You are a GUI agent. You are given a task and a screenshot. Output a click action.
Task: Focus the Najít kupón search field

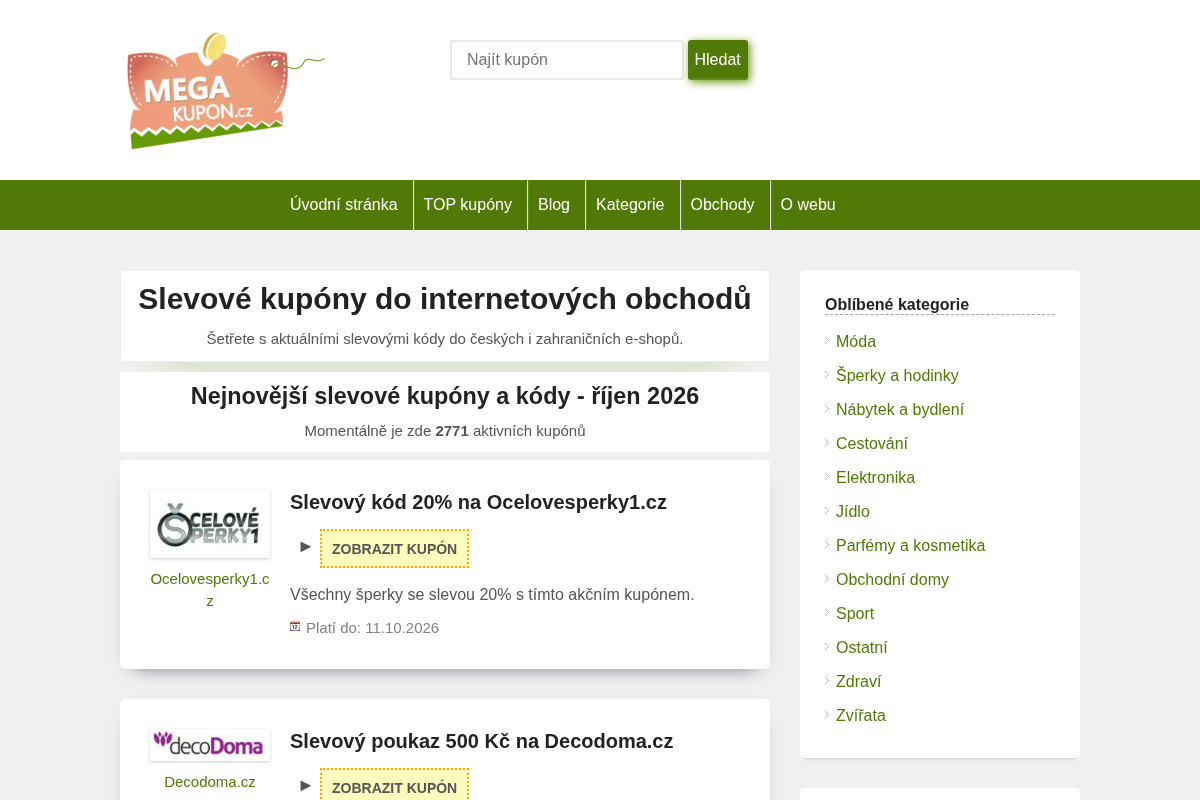(x=567, y=60)
